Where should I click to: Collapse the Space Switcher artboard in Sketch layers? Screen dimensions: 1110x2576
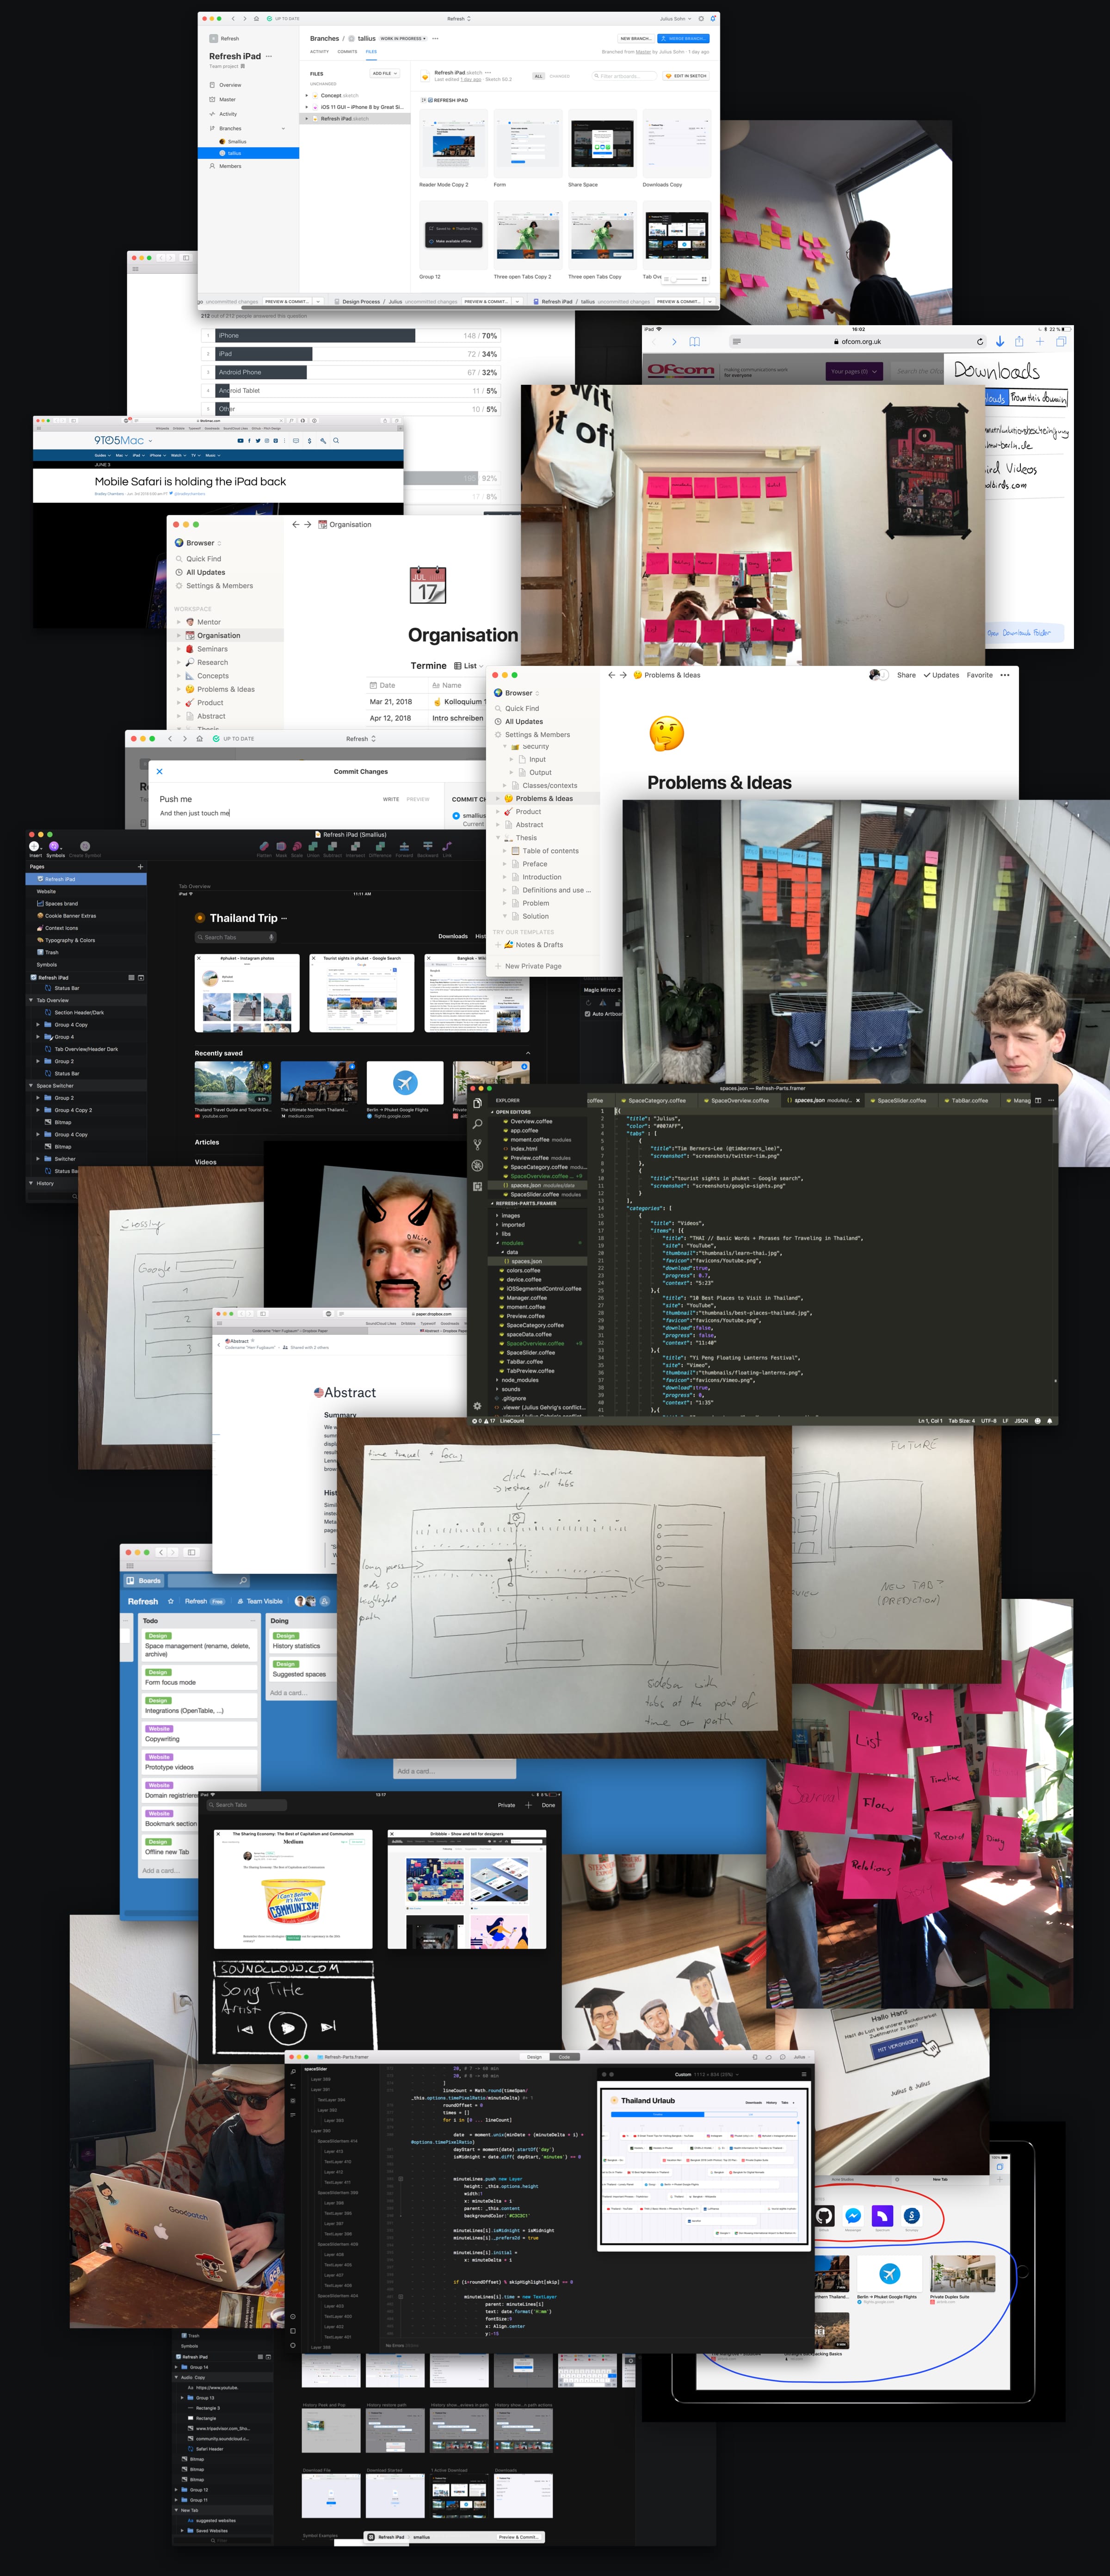coord(31,1085)
